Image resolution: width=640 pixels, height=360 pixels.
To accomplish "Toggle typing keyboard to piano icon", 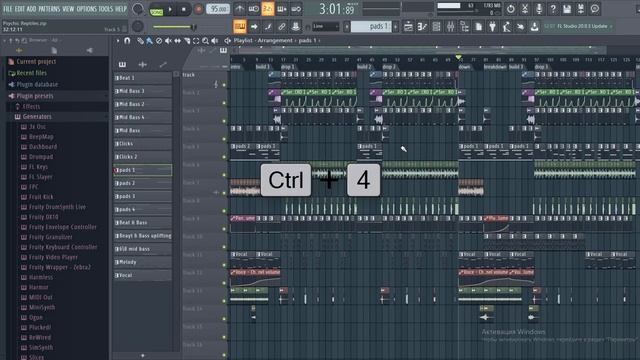I will 240,27.
